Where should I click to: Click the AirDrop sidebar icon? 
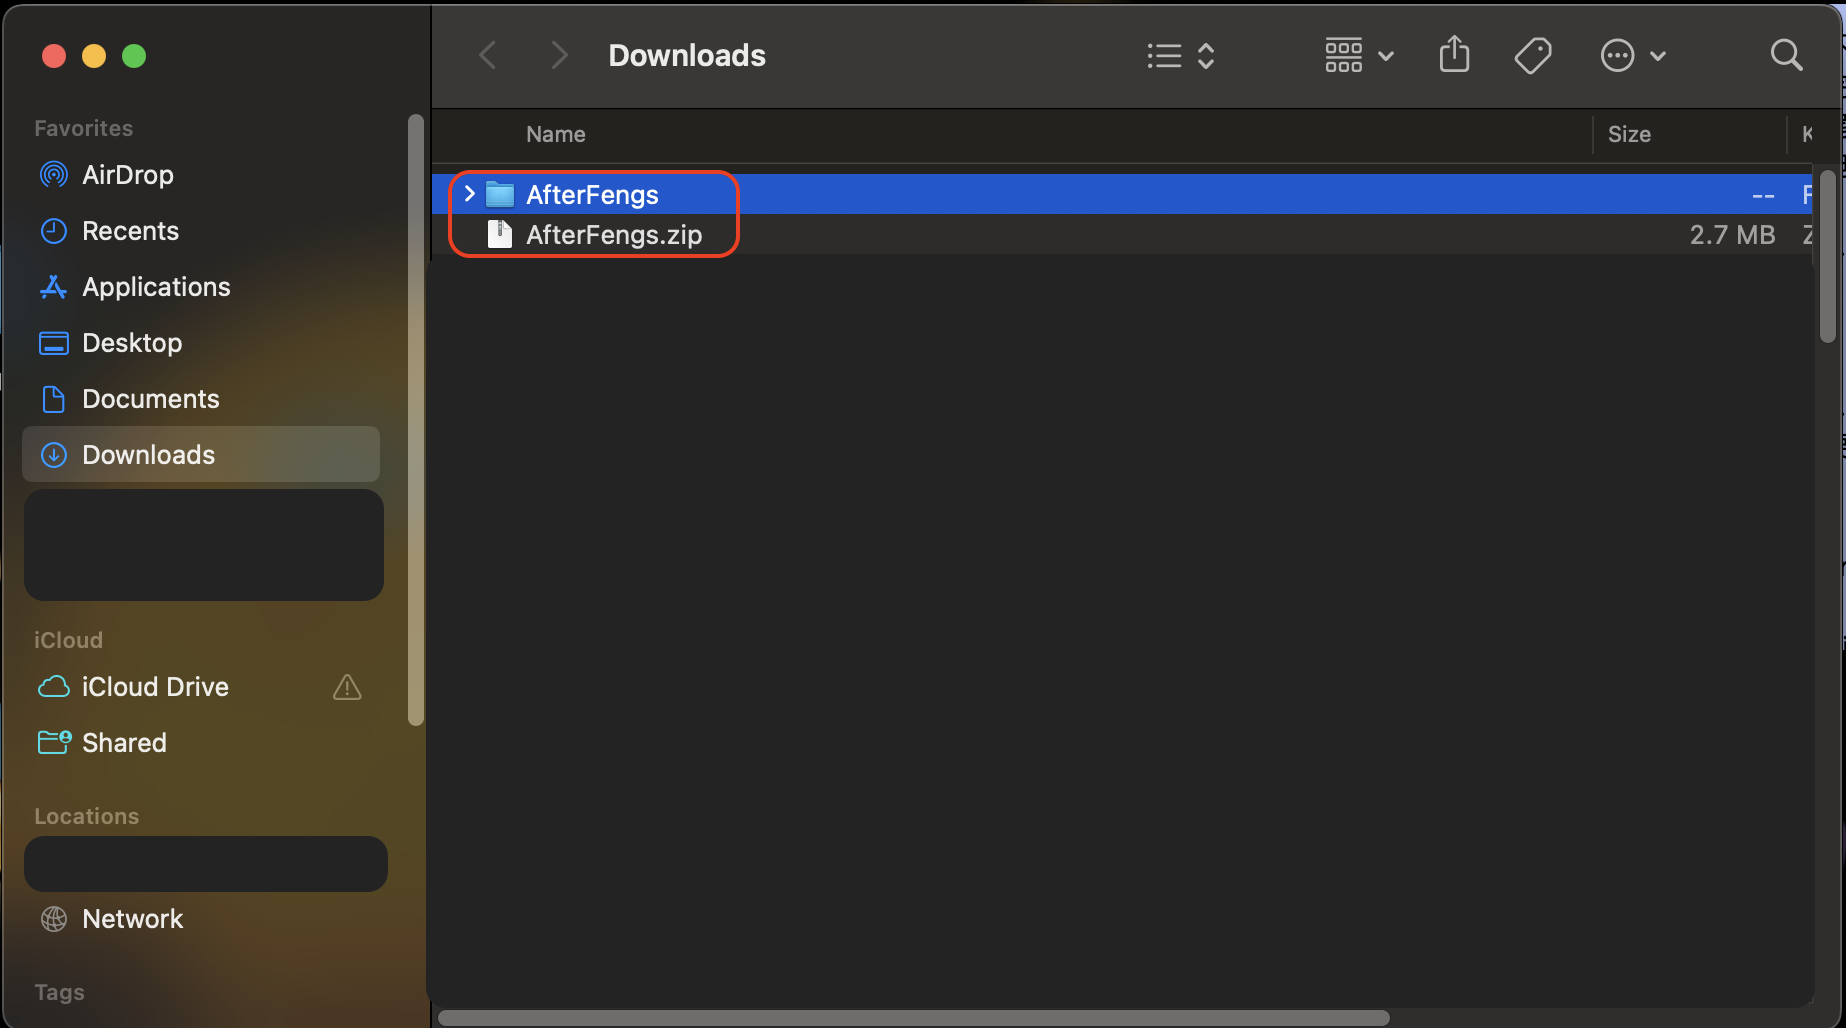tap(53, 175)
